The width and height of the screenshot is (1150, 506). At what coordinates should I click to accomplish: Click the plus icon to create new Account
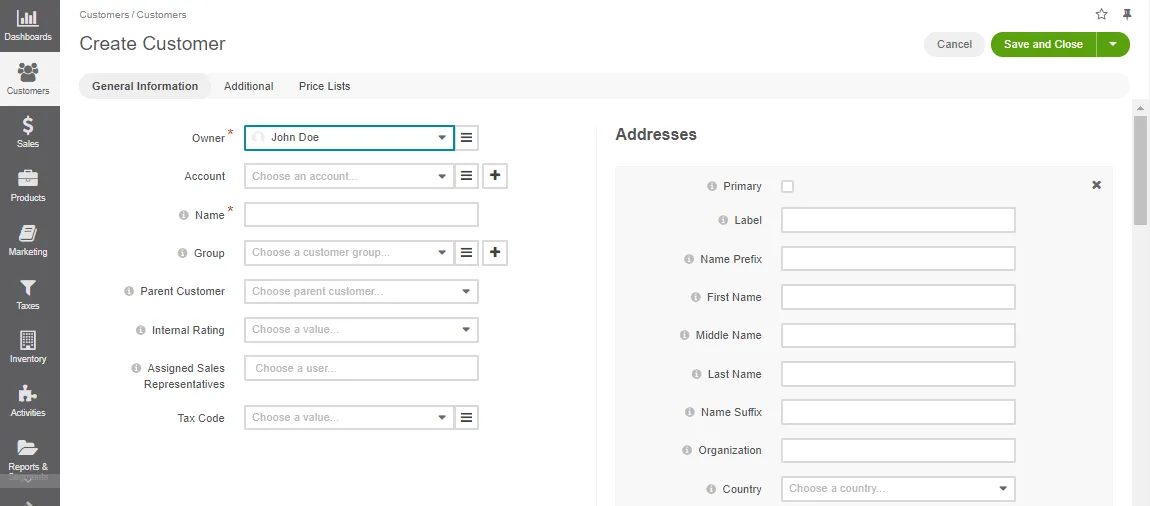point(495,176)
